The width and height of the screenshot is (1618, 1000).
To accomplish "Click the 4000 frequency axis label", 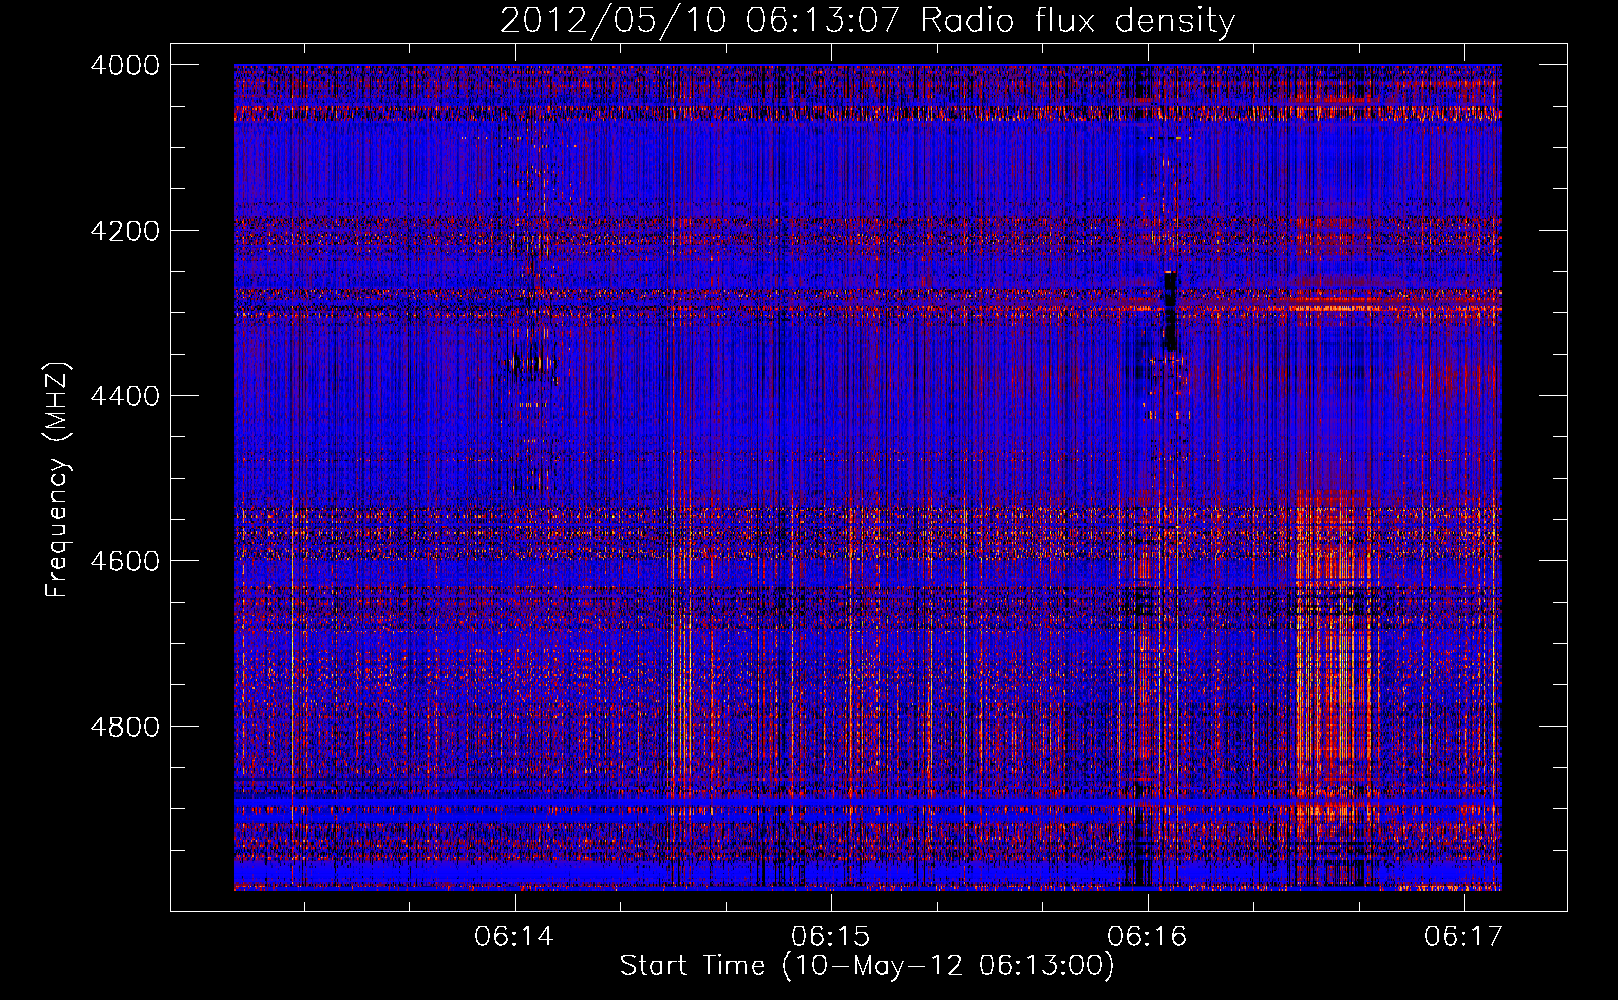I will tap(125, 65).
